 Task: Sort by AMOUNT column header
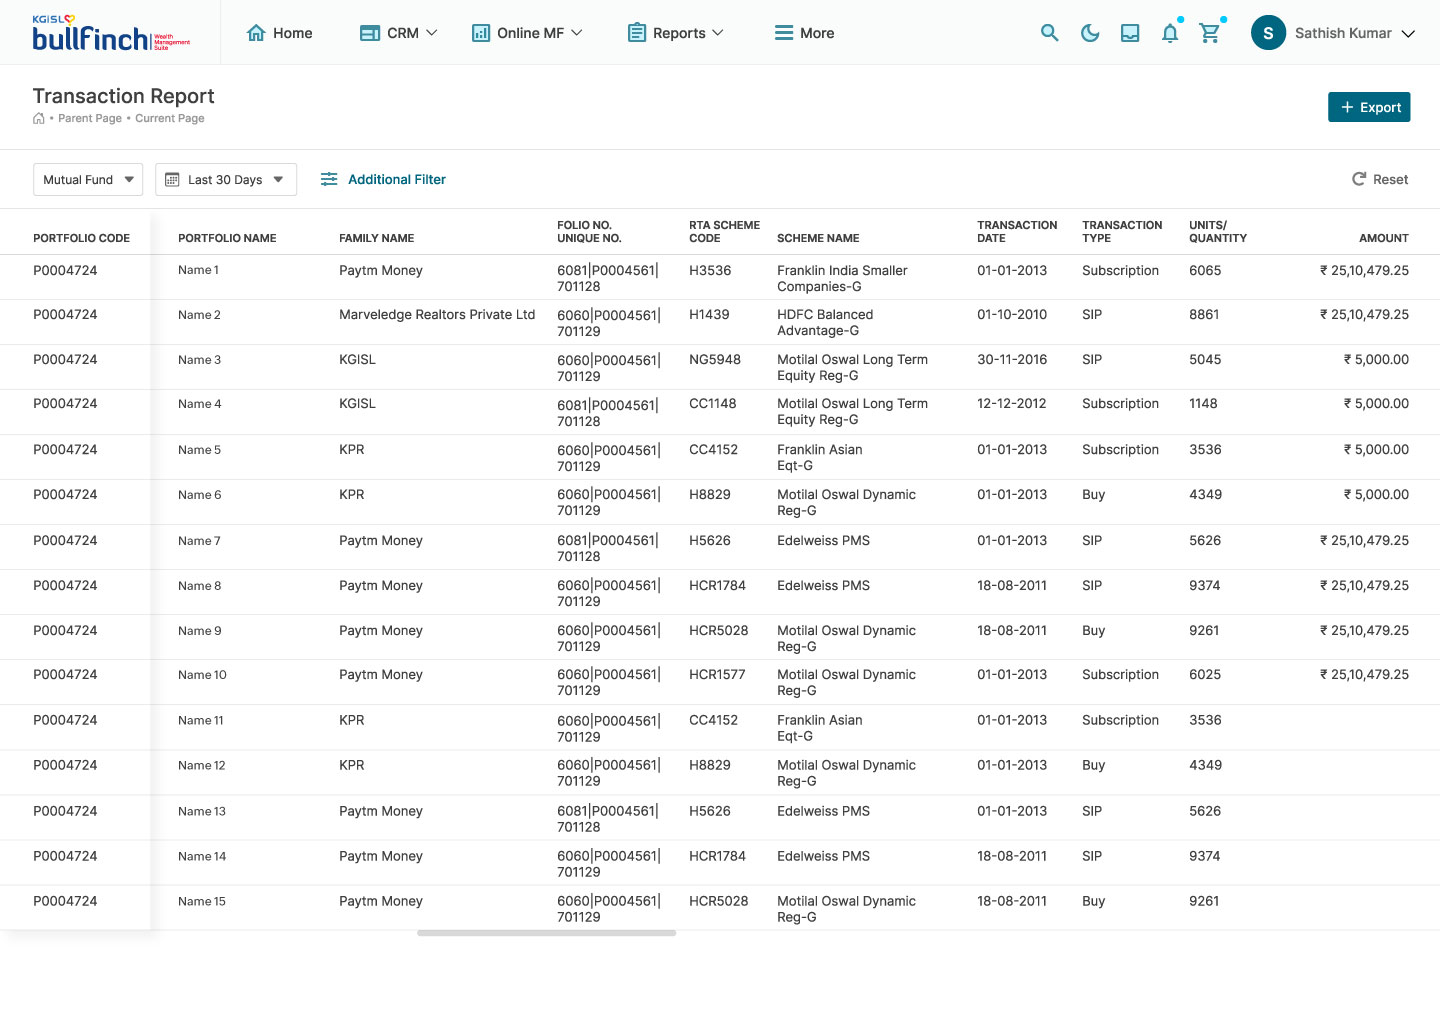coord(1384,238)
